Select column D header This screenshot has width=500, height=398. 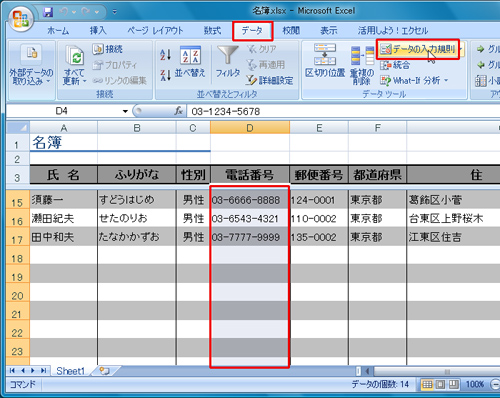(250, 128)
